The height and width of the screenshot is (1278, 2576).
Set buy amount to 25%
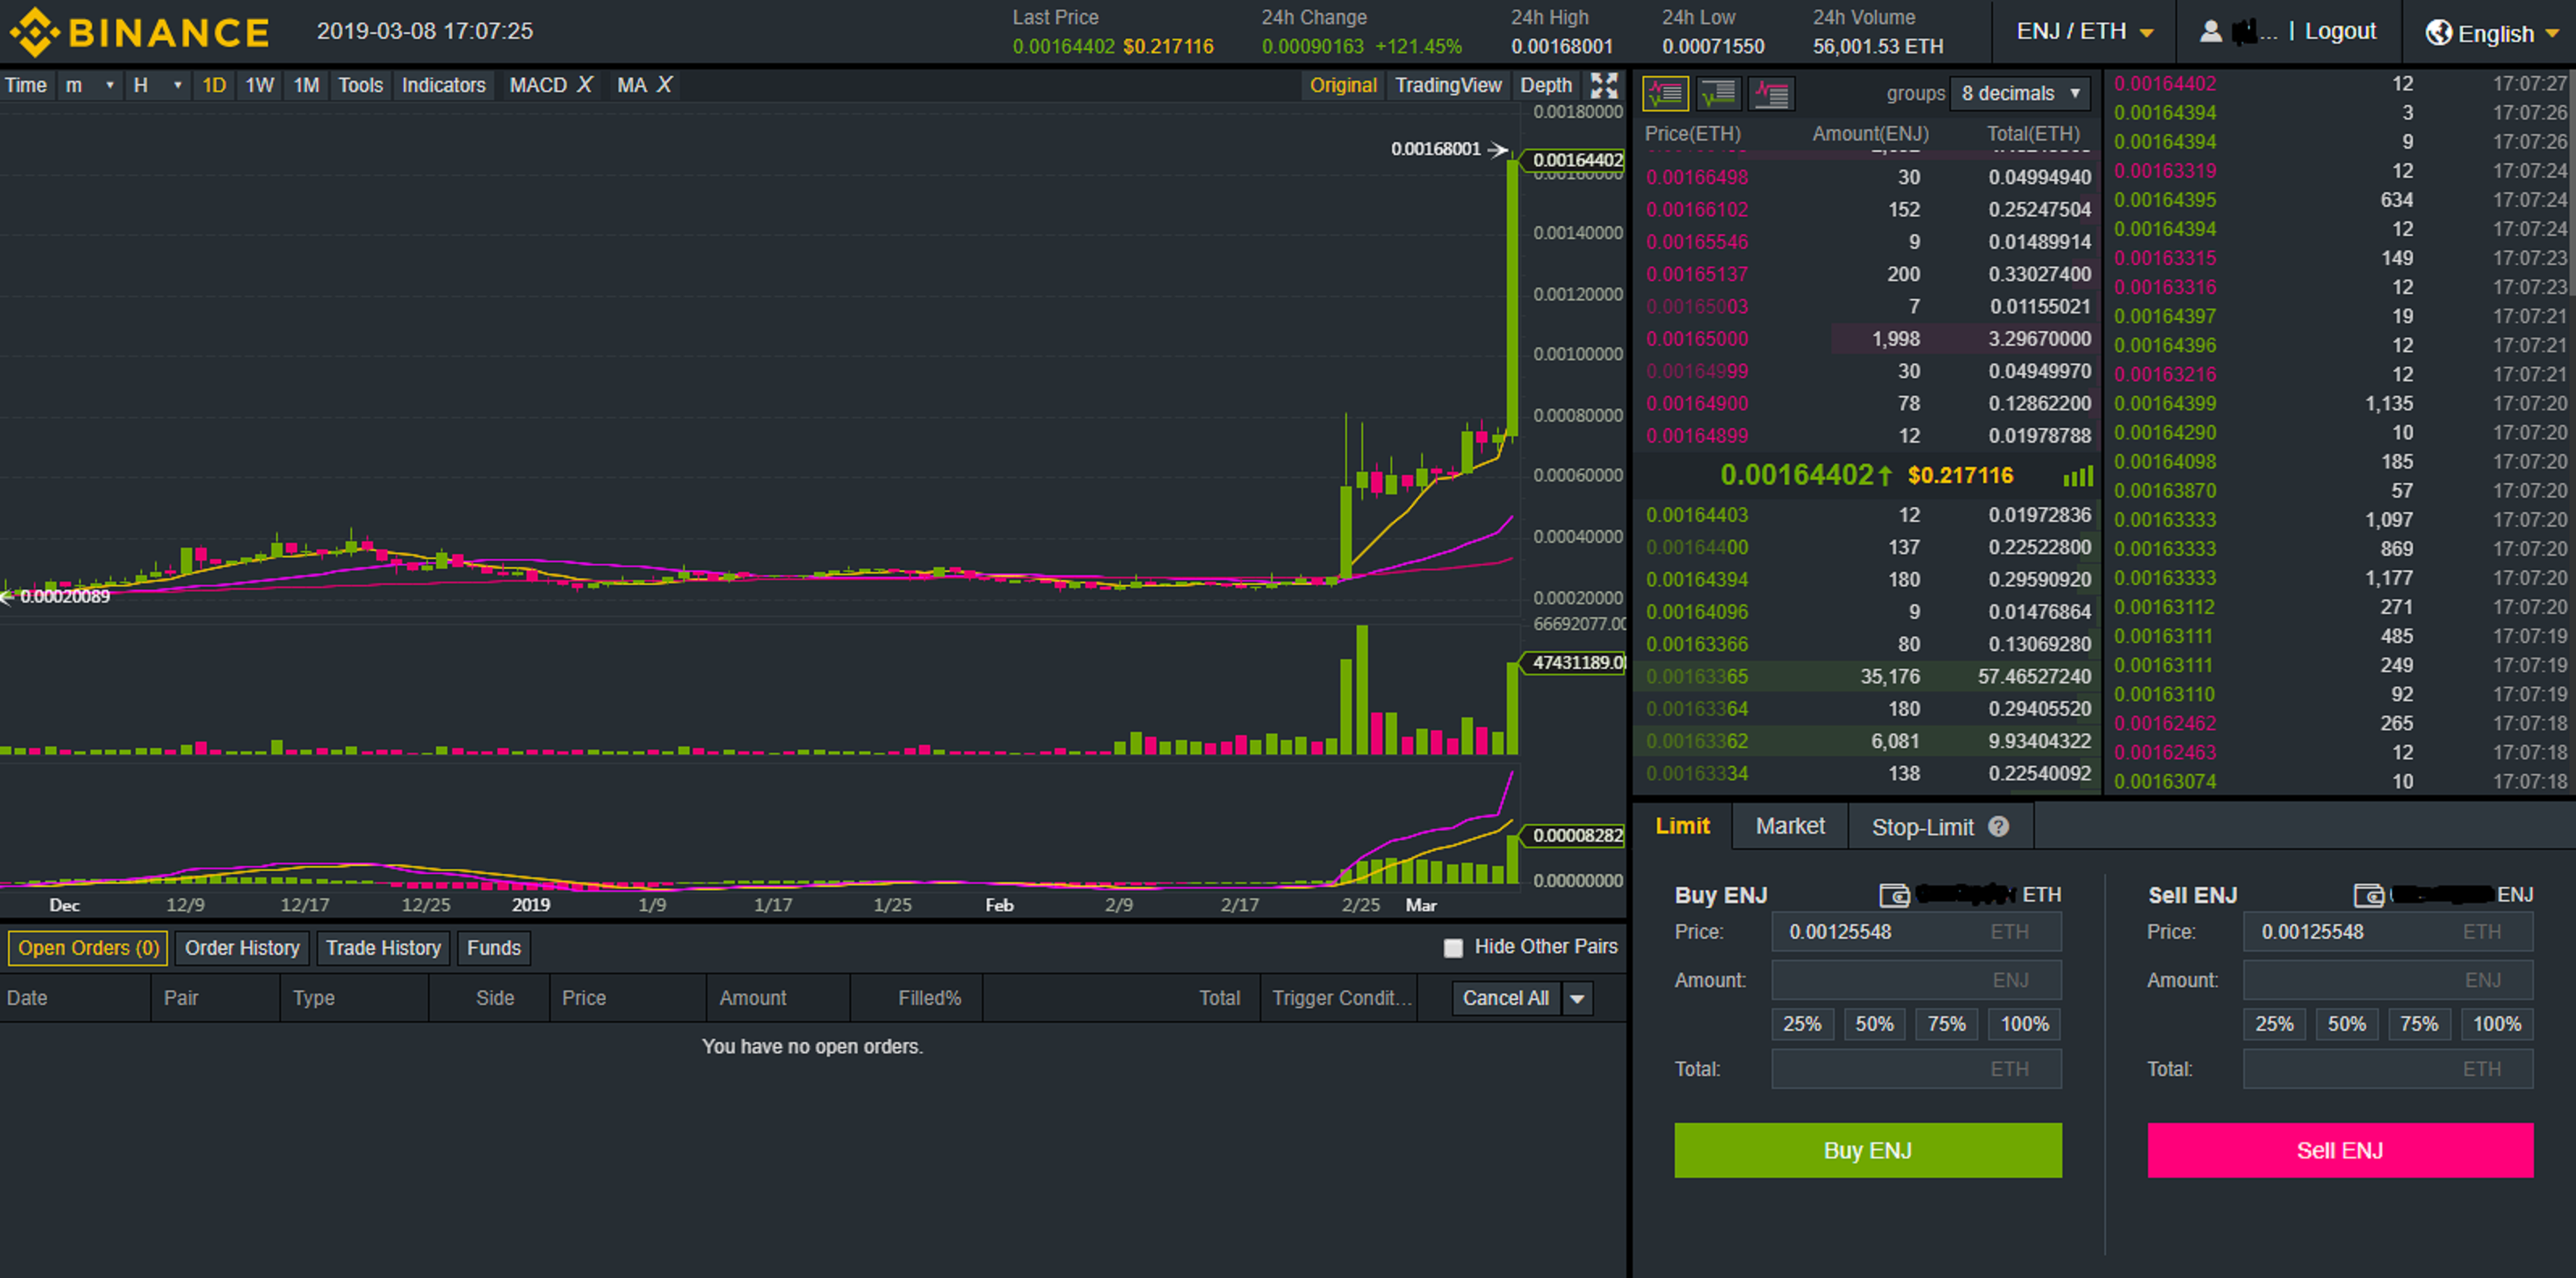pos(1802,1024)
